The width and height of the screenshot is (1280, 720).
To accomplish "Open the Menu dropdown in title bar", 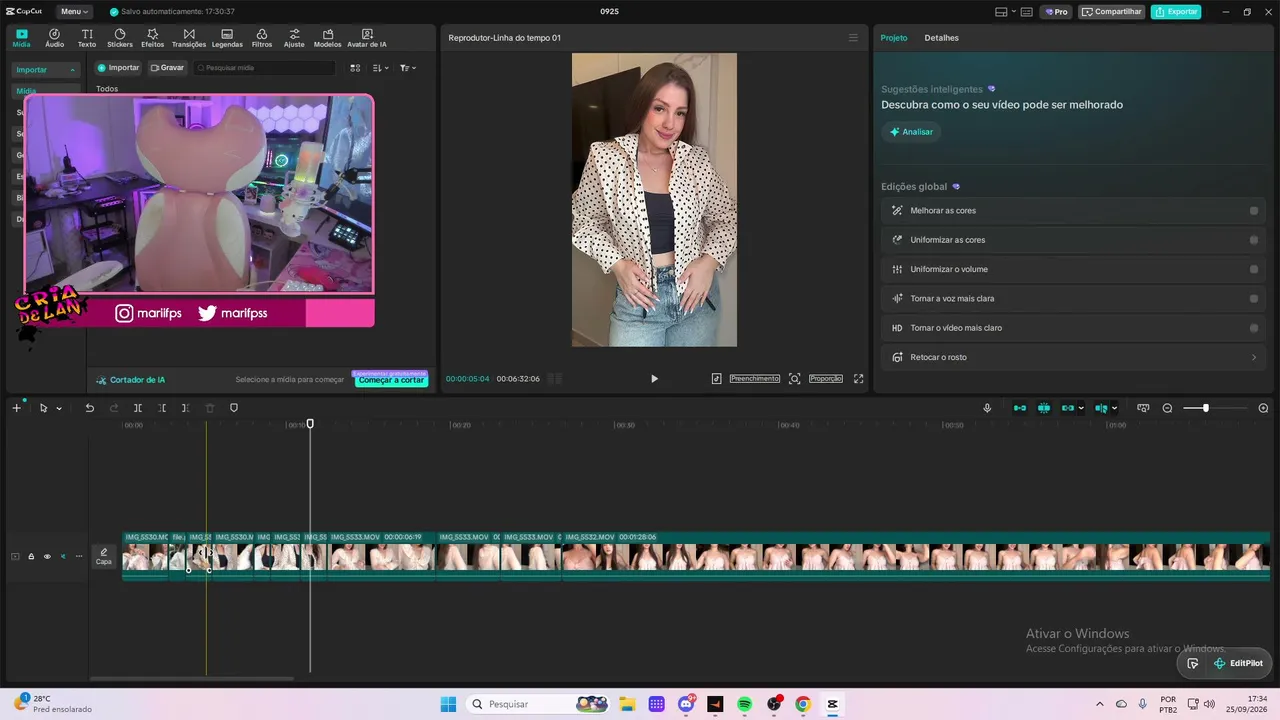I will click(x=74, y=12).
